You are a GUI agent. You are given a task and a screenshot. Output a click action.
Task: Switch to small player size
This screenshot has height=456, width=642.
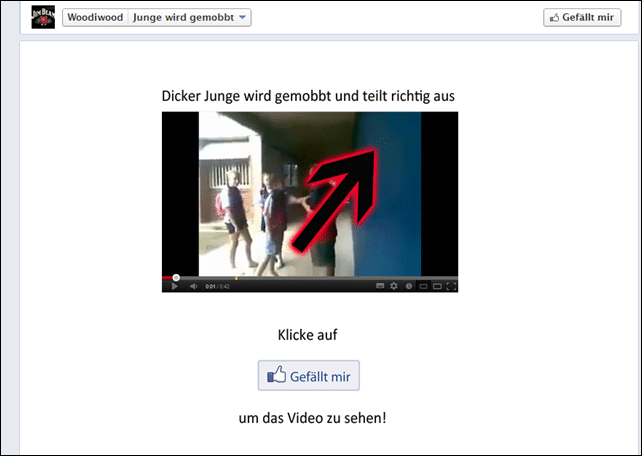click(423, 286)
